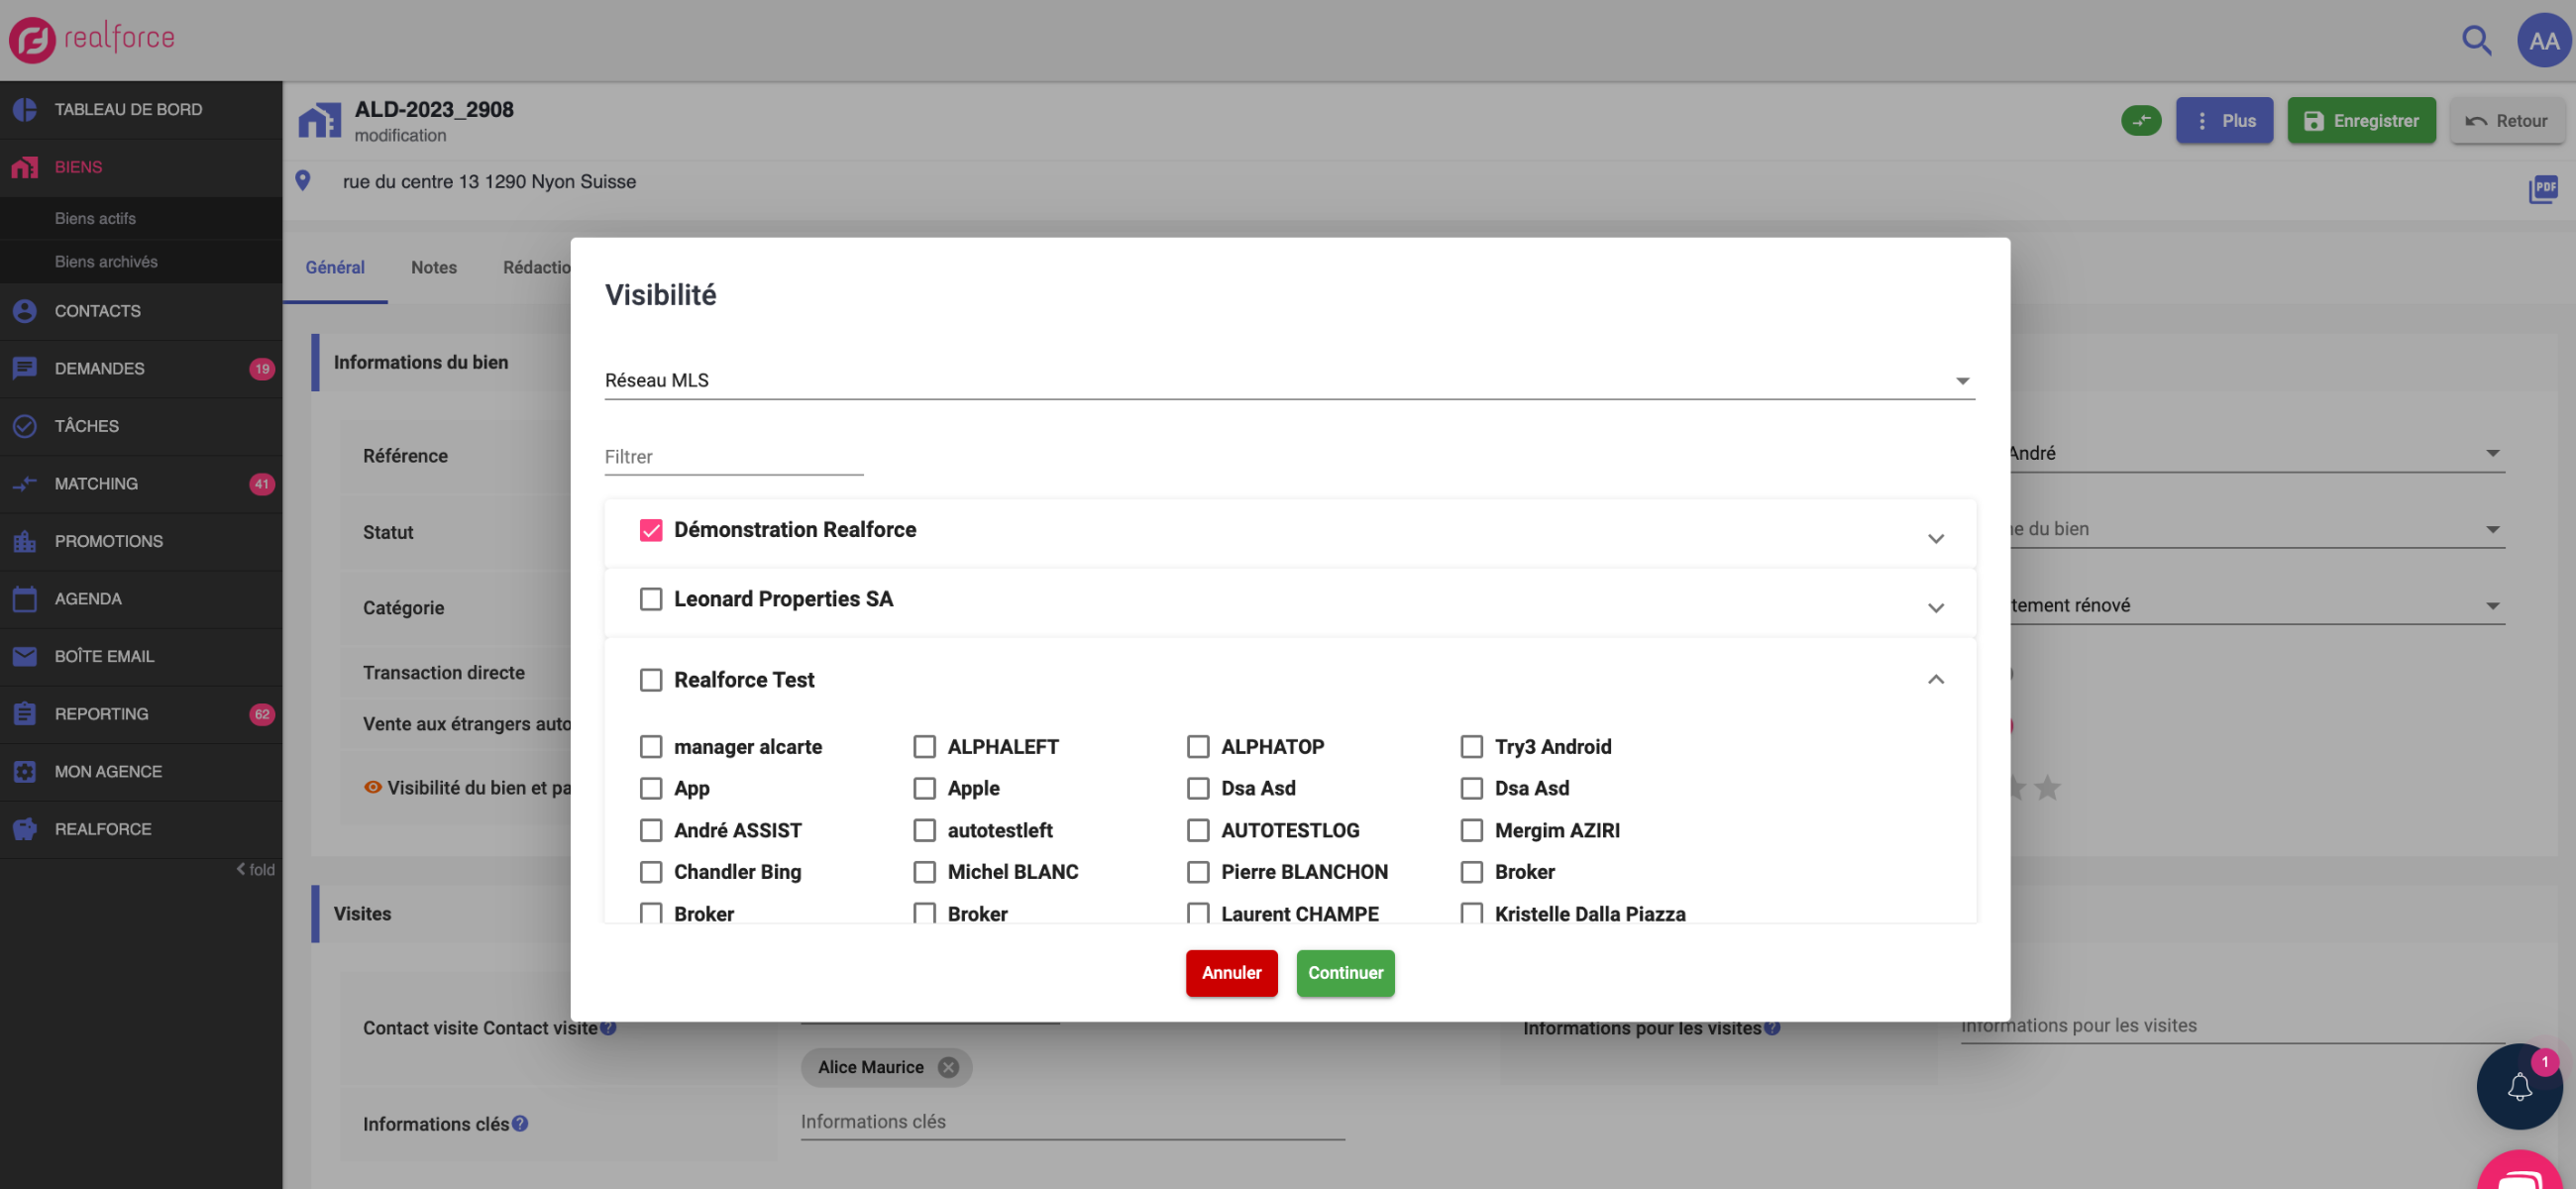This screenshot has width=2576, height=1189.
Task: Check the Apple checkbox
Action: coord(925,788)
